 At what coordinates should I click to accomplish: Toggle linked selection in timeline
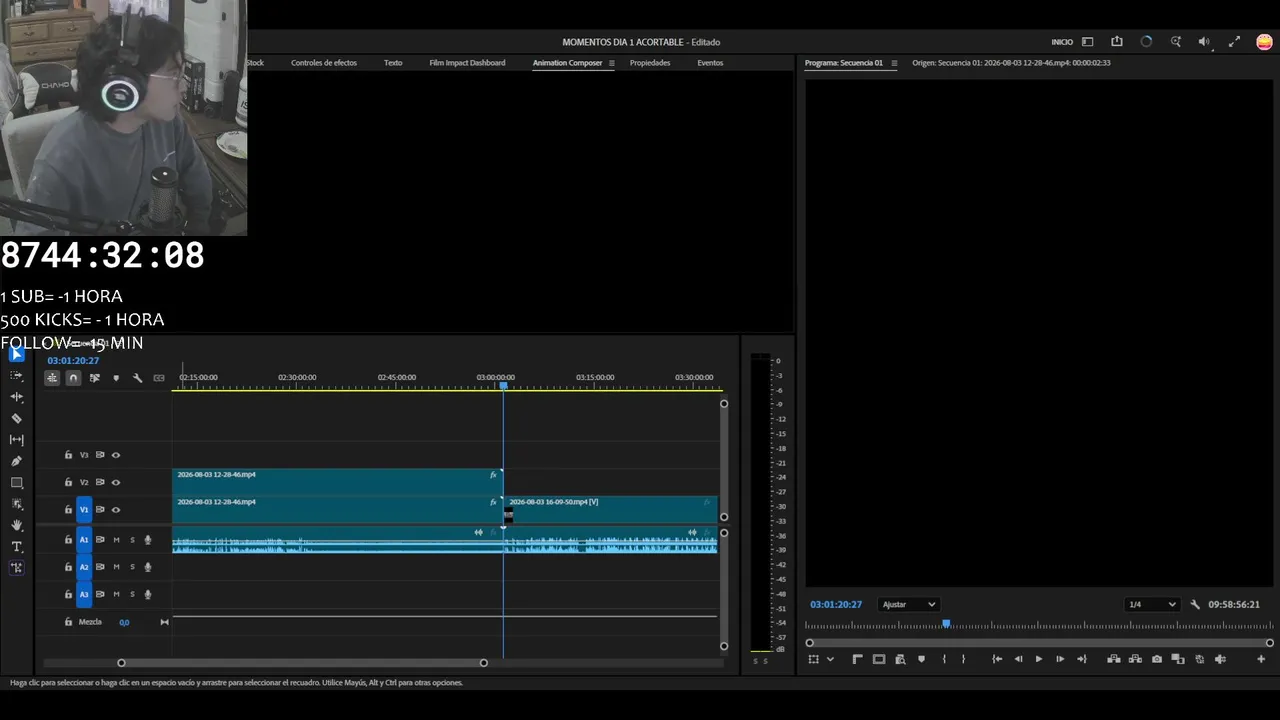pos(95,378)
